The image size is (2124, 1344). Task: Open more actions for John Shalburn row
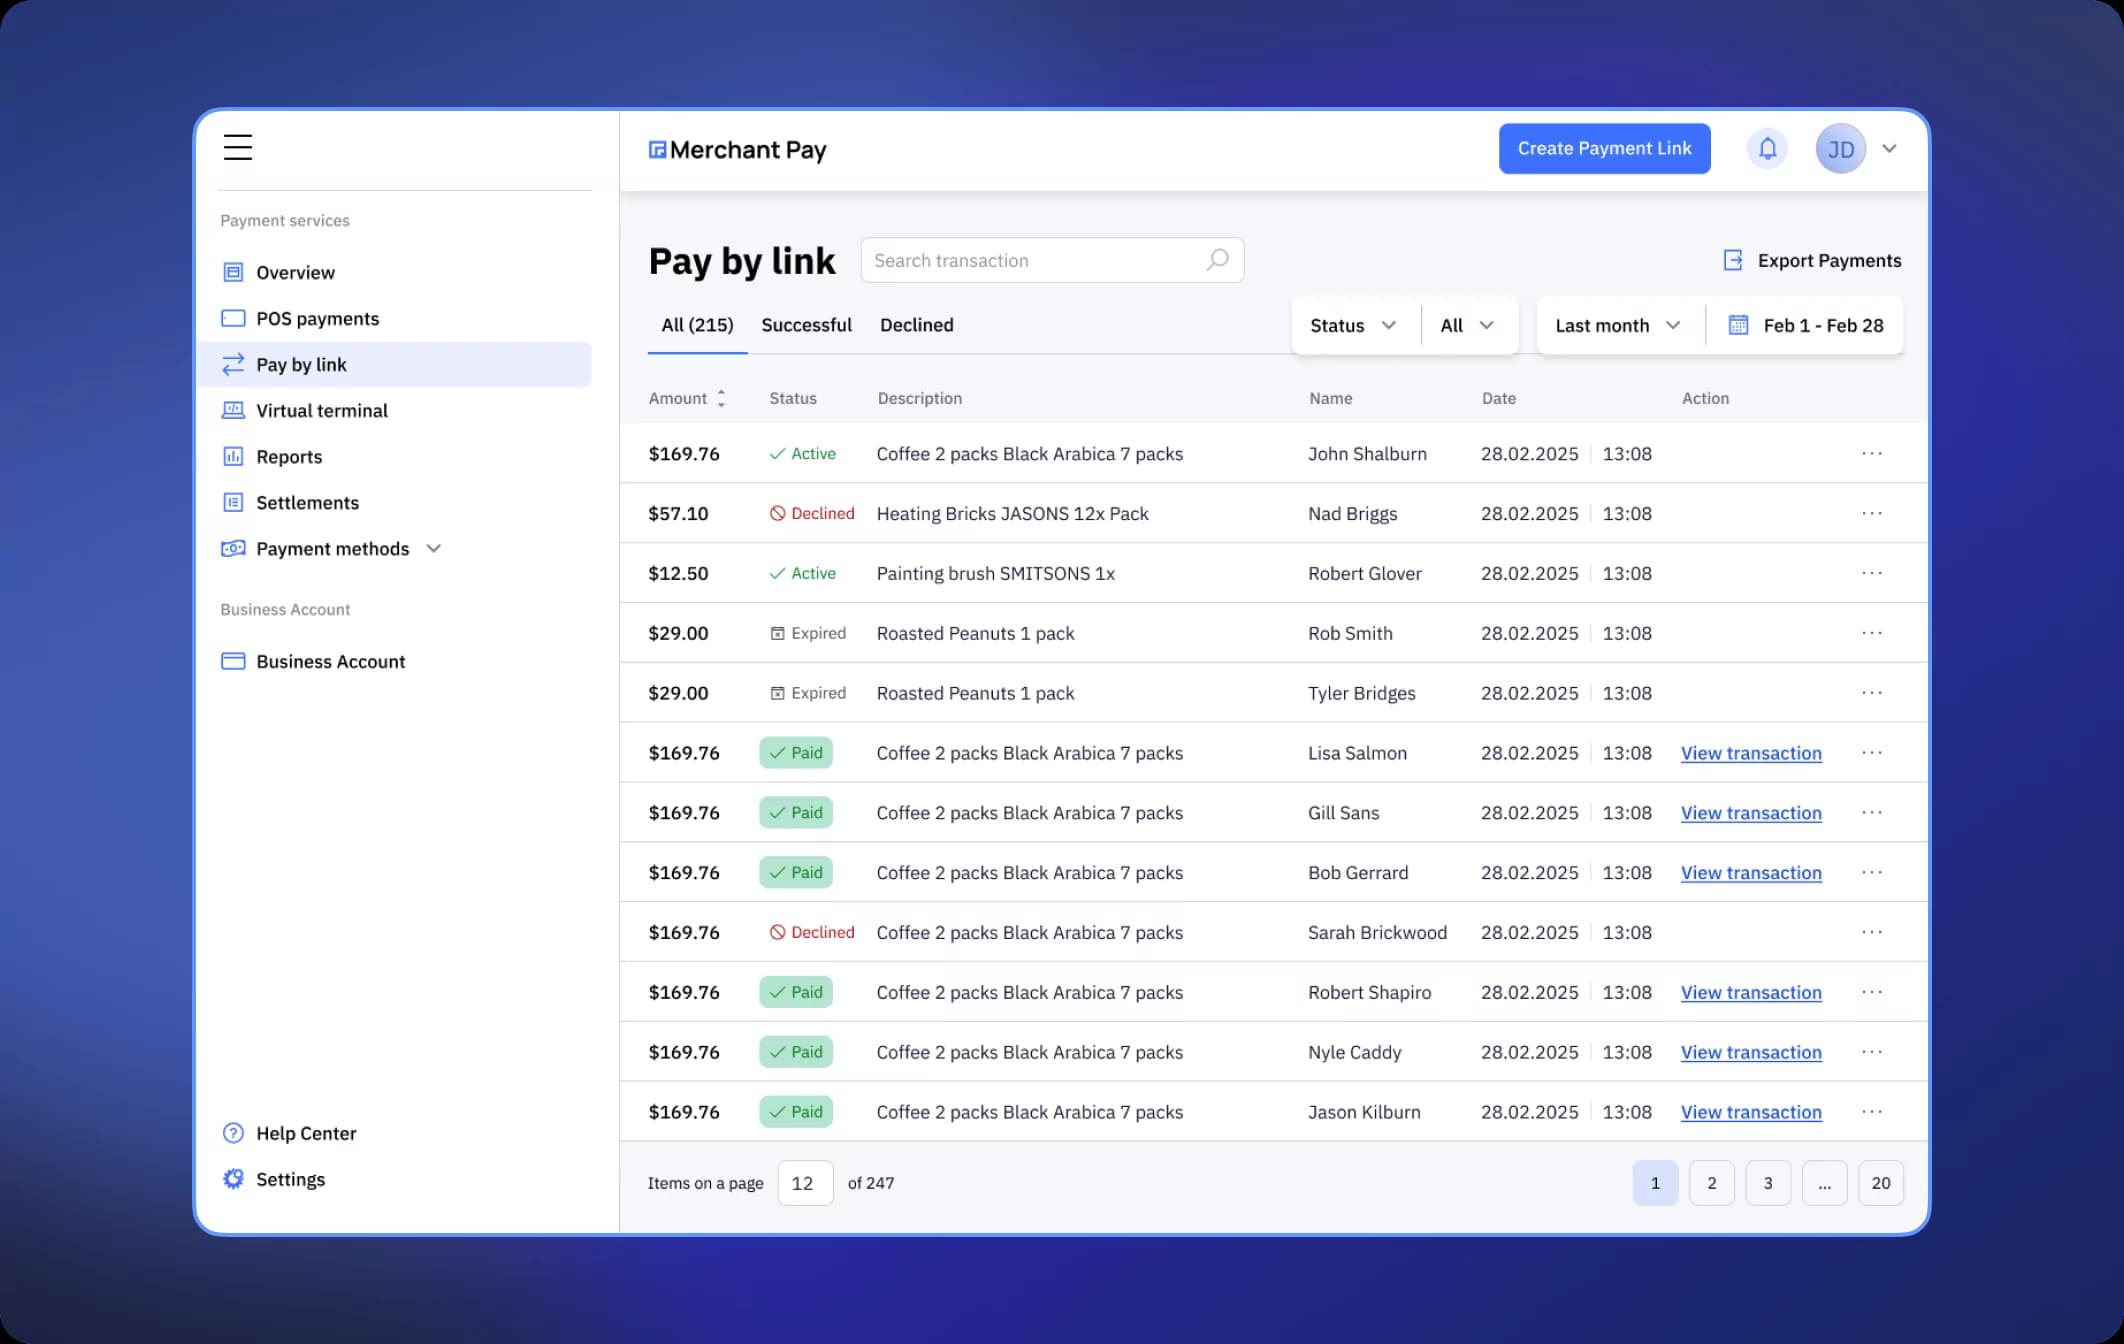[1872, 453]
